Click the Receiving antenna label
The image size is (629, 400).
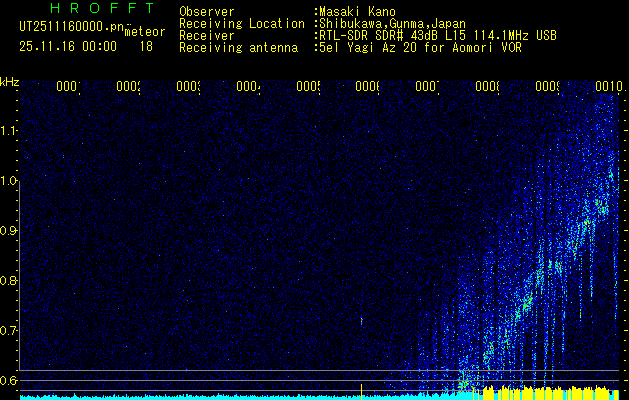pyautogui.click(x=239, y=48)
